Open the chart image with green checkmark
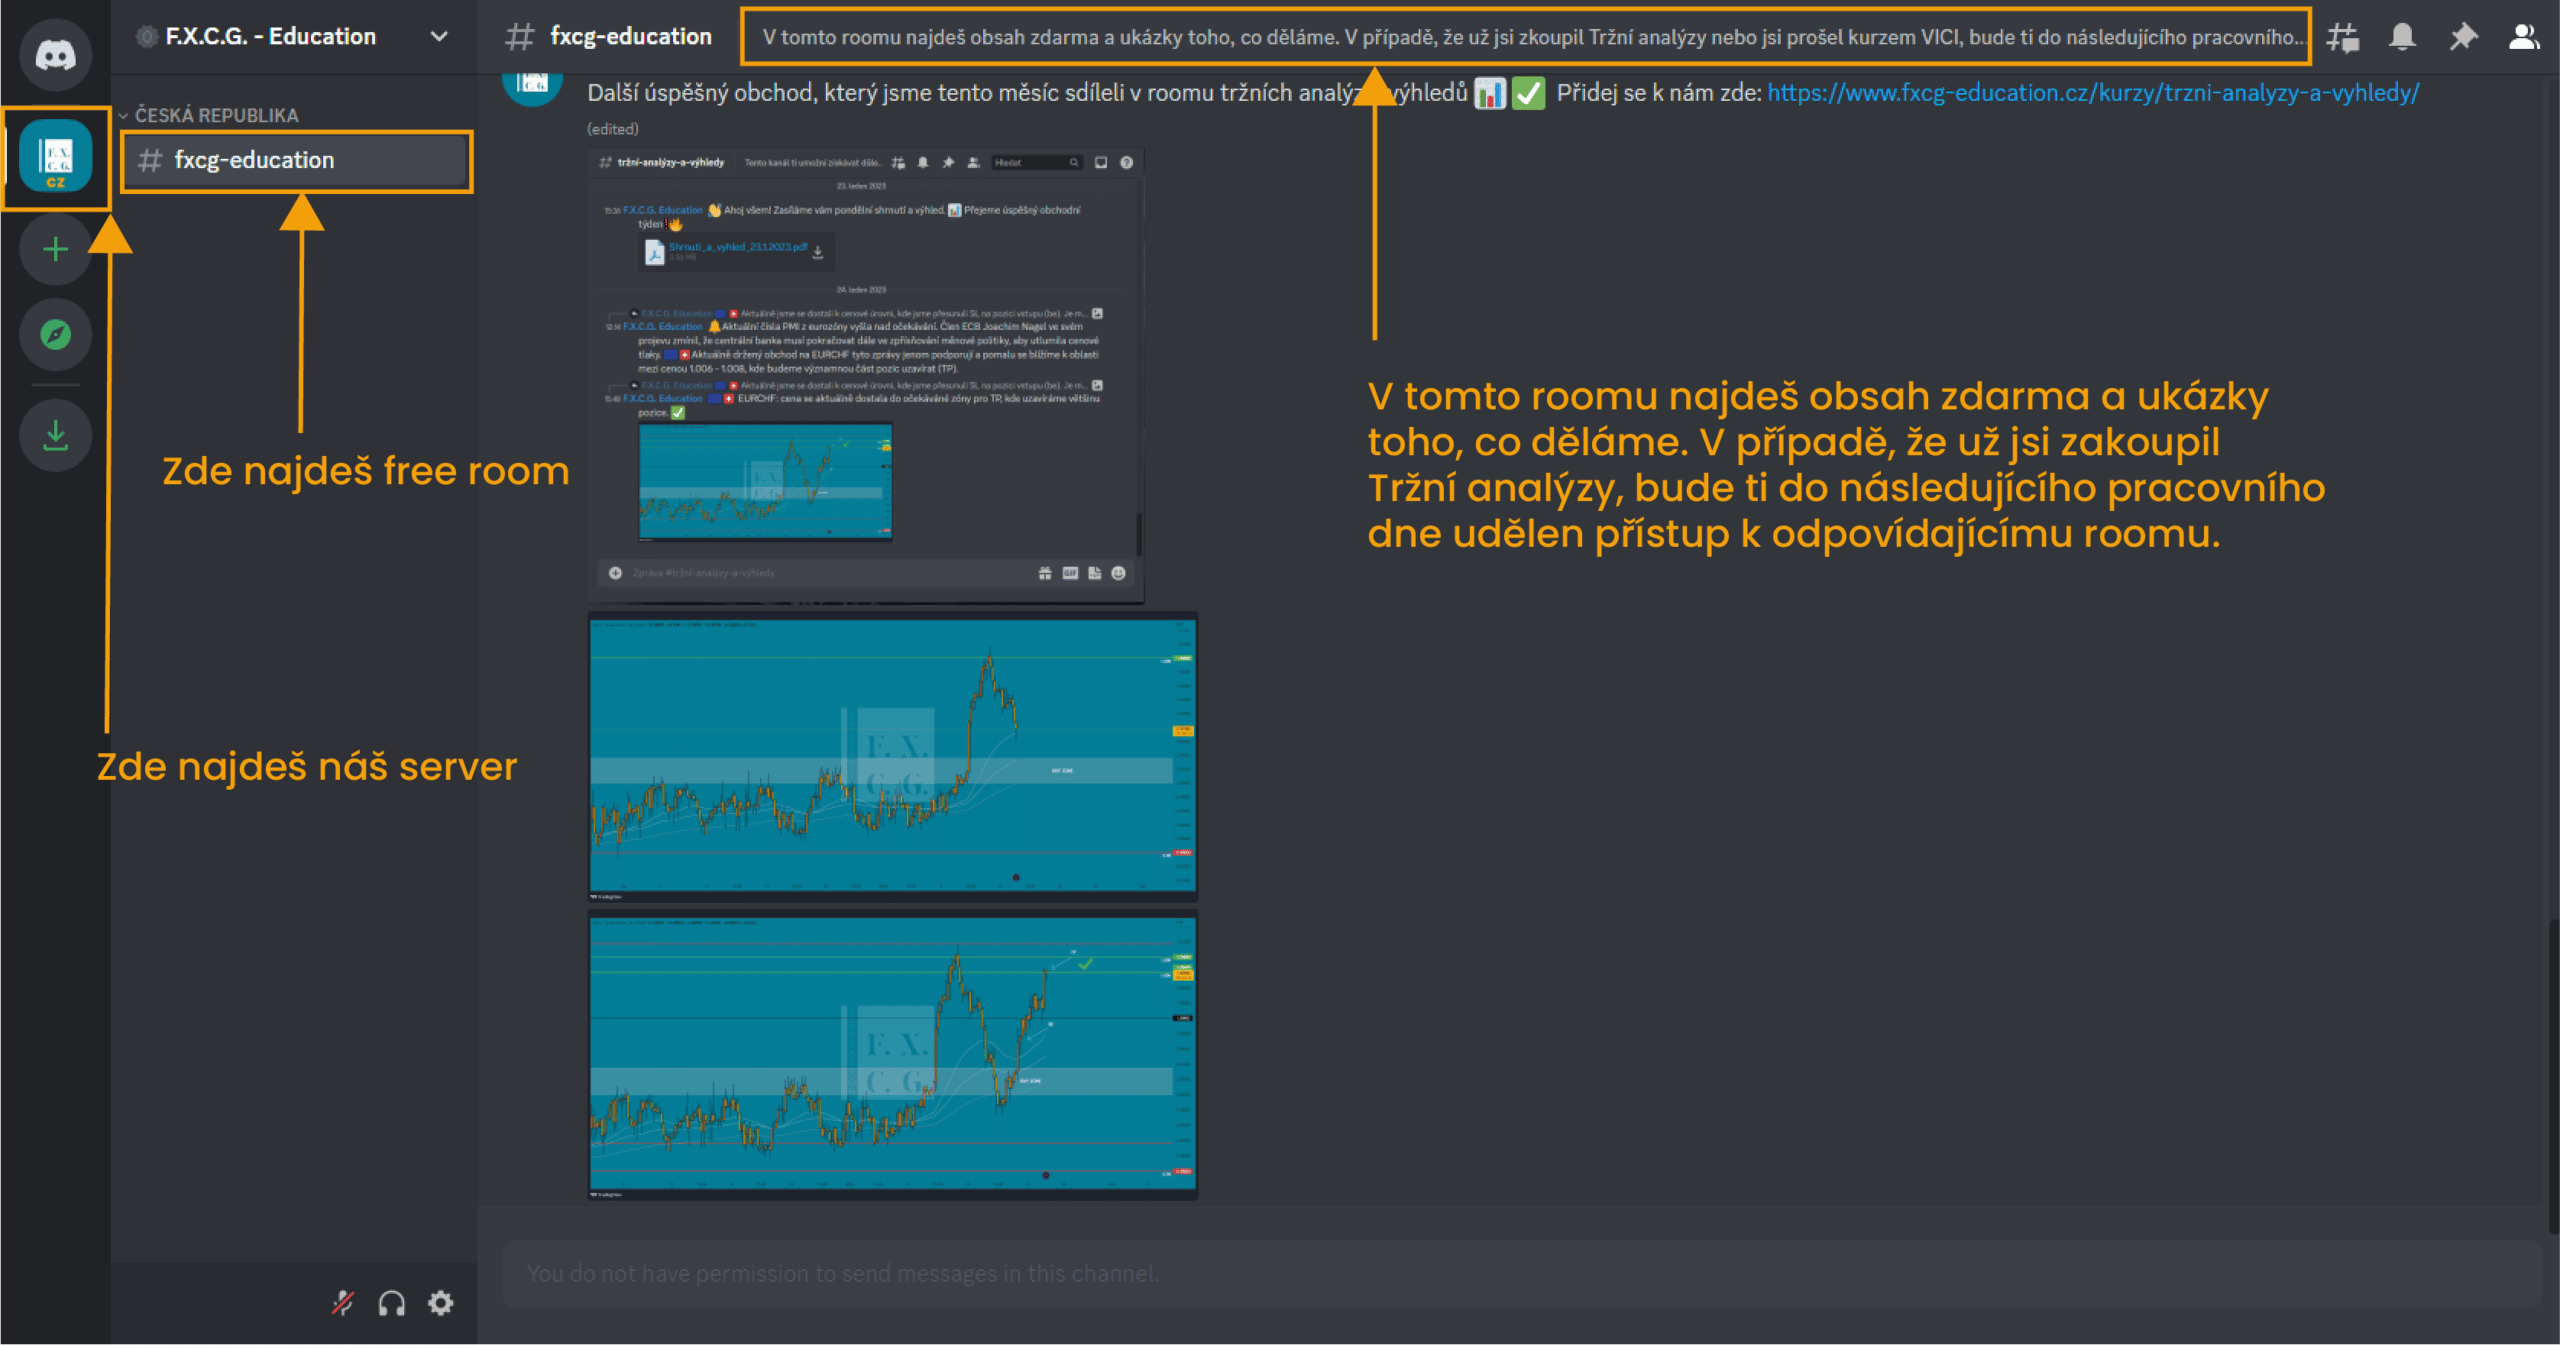The width and height of the screenshot is (2560, 1345). tap(893, 1055)
